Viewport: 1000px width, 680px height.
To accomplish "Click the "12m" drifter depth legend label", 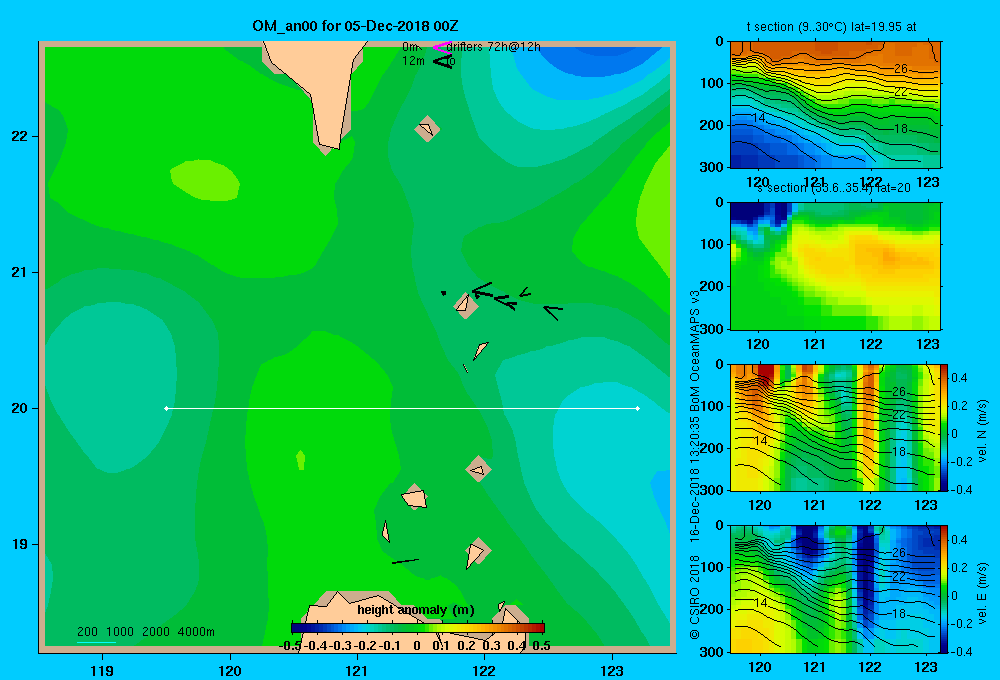I will pos(413,61).
